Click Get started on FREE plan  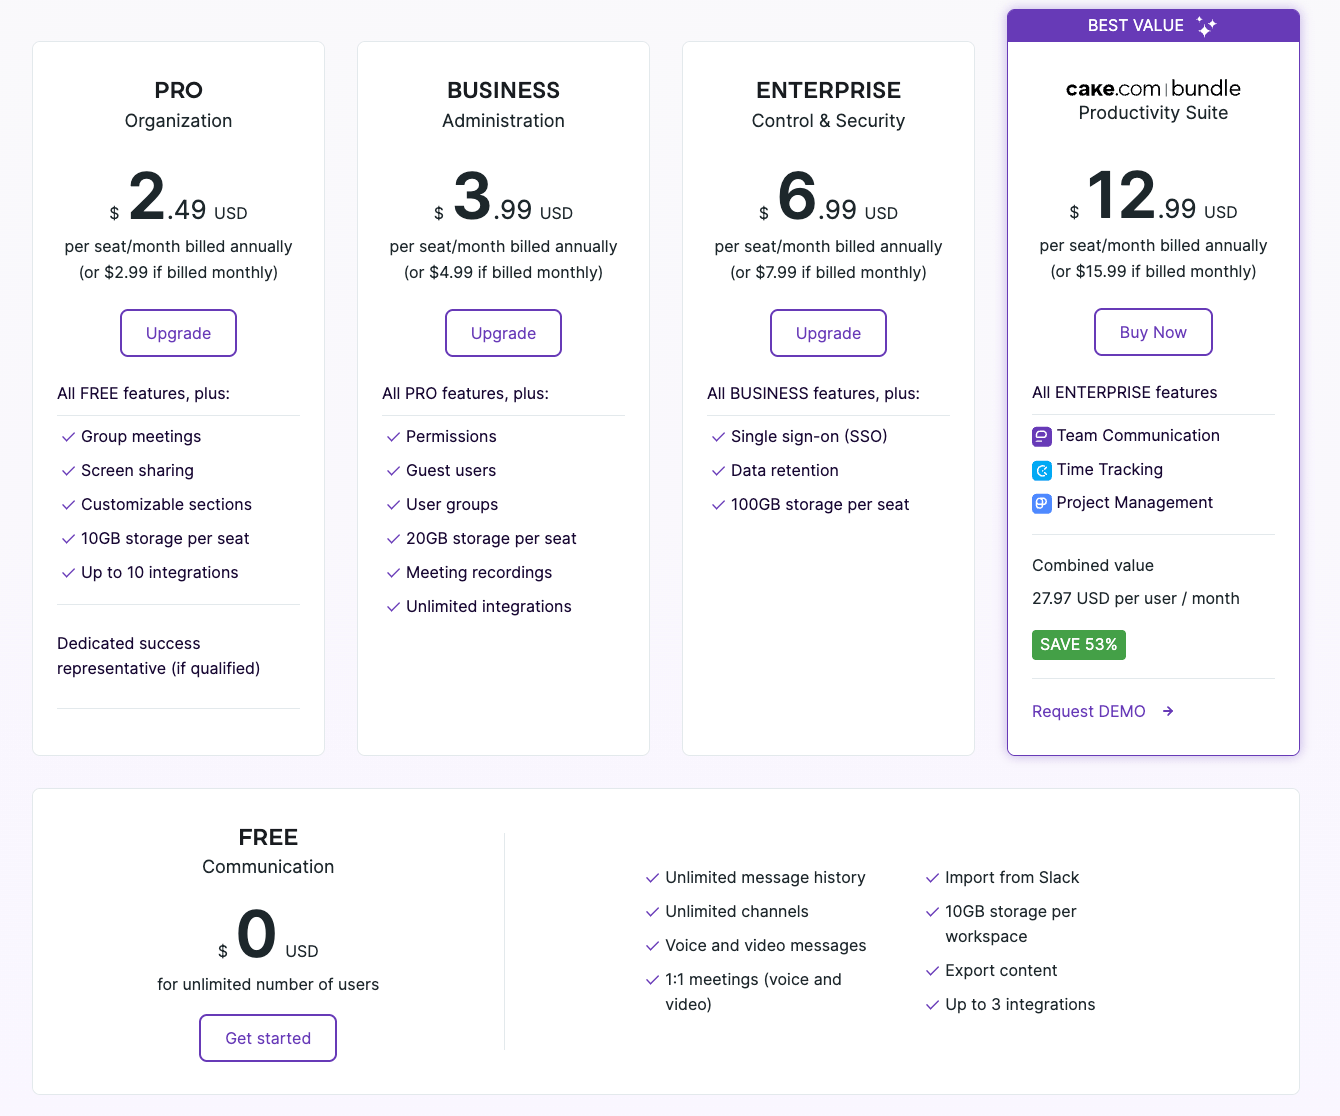(268, 1038)
